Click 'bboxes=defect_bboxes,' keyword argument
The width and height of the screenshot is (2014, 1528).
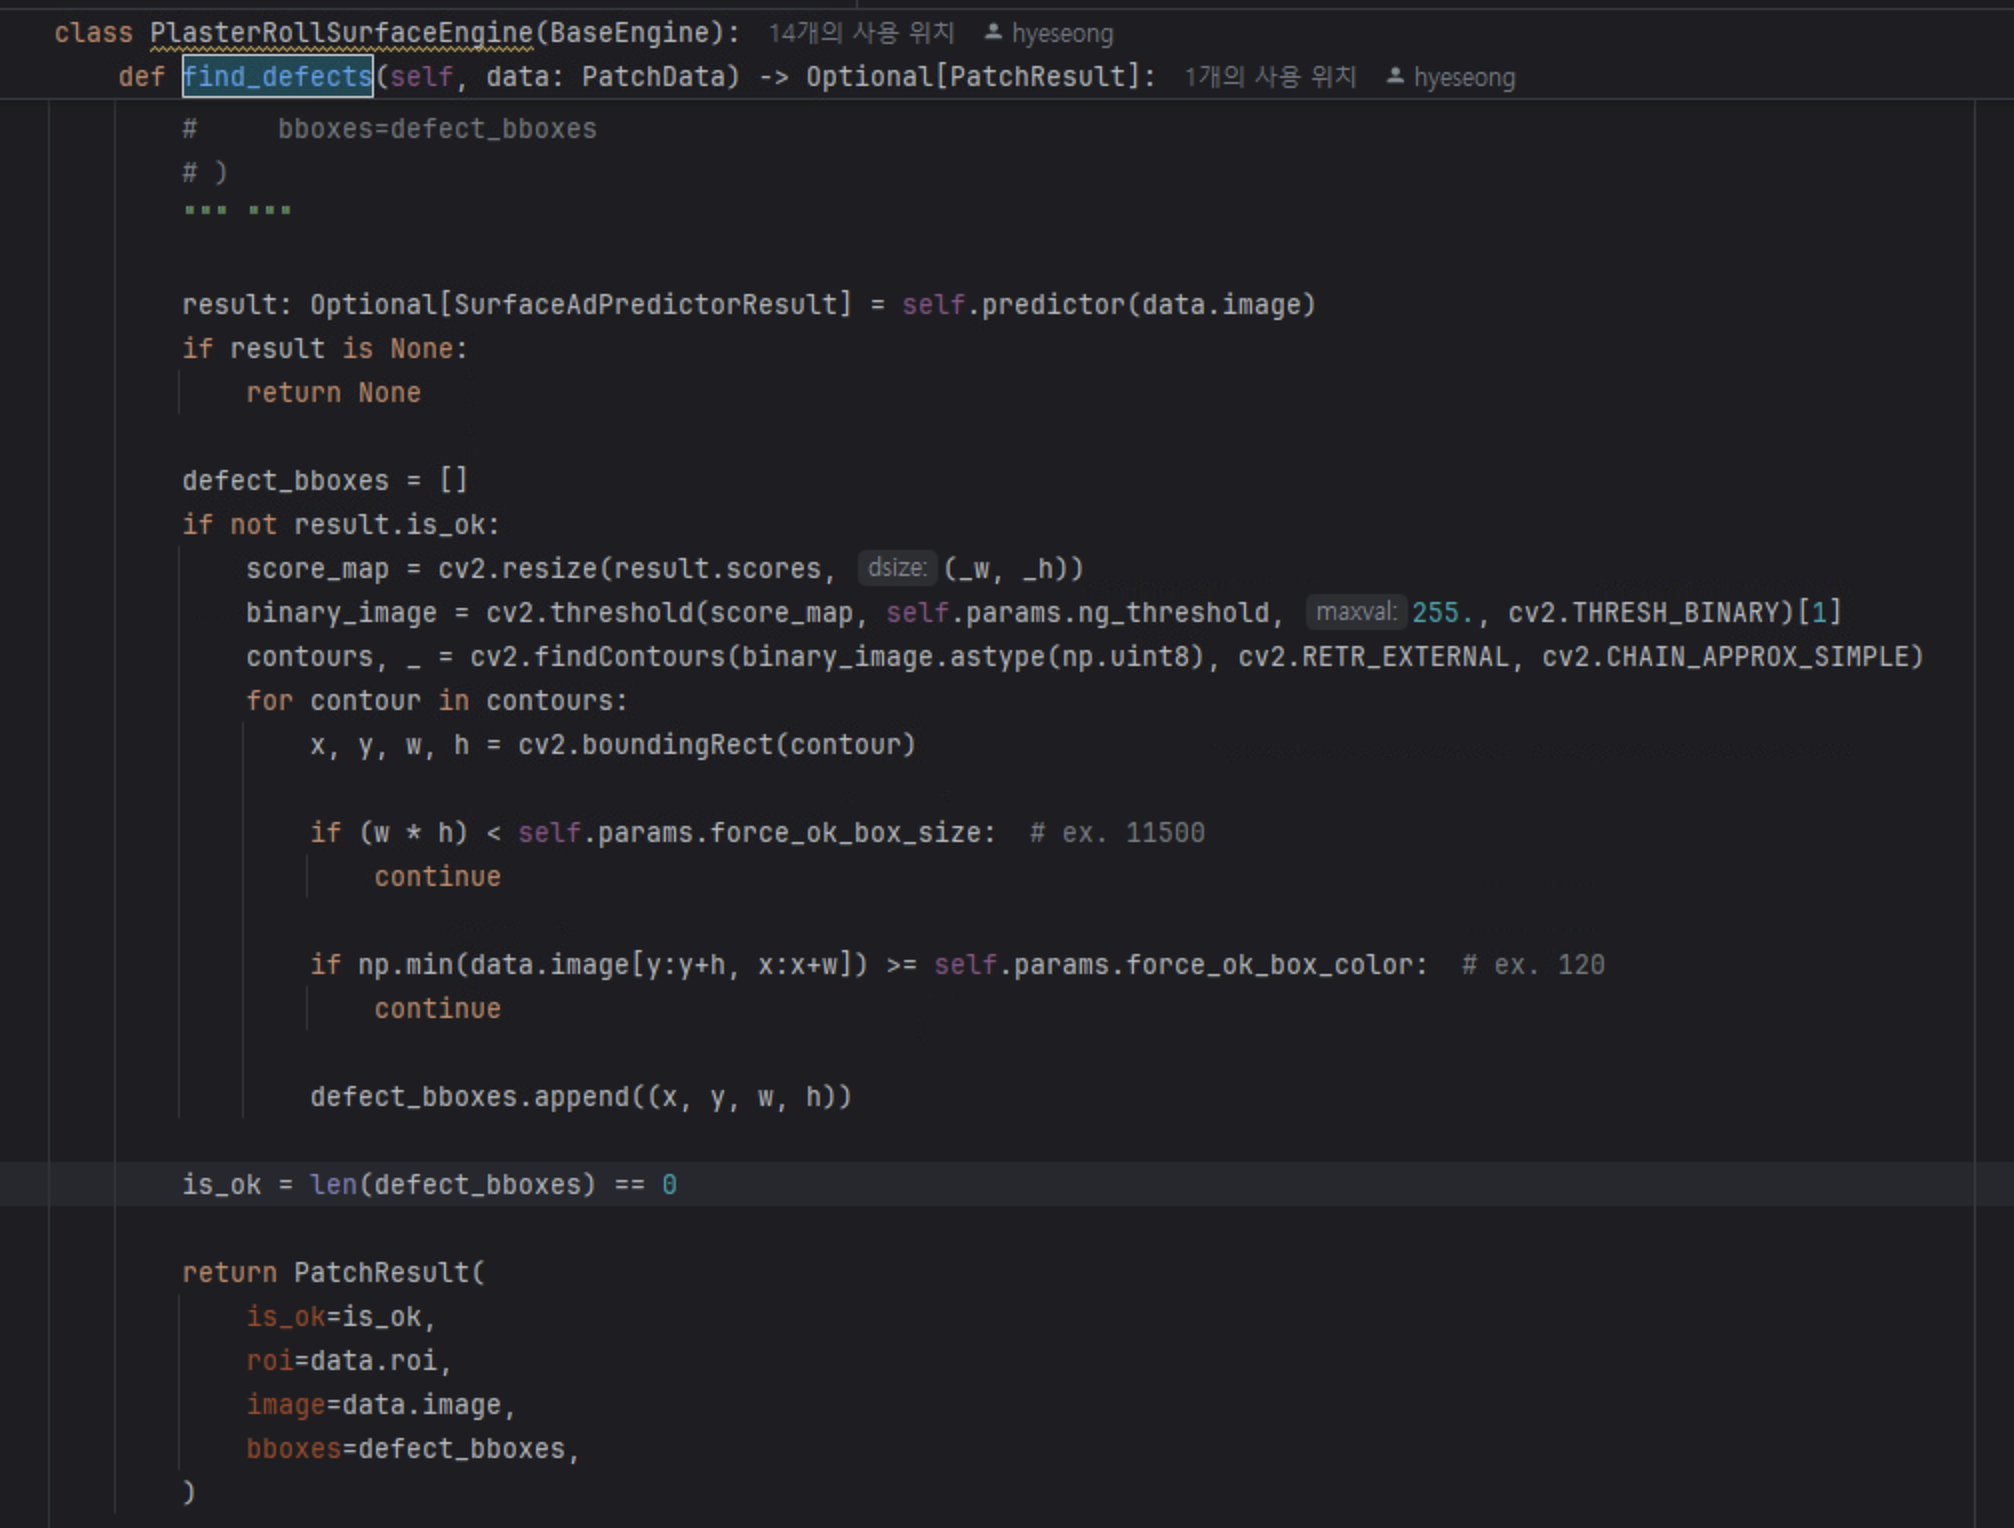click(413, 1449)
